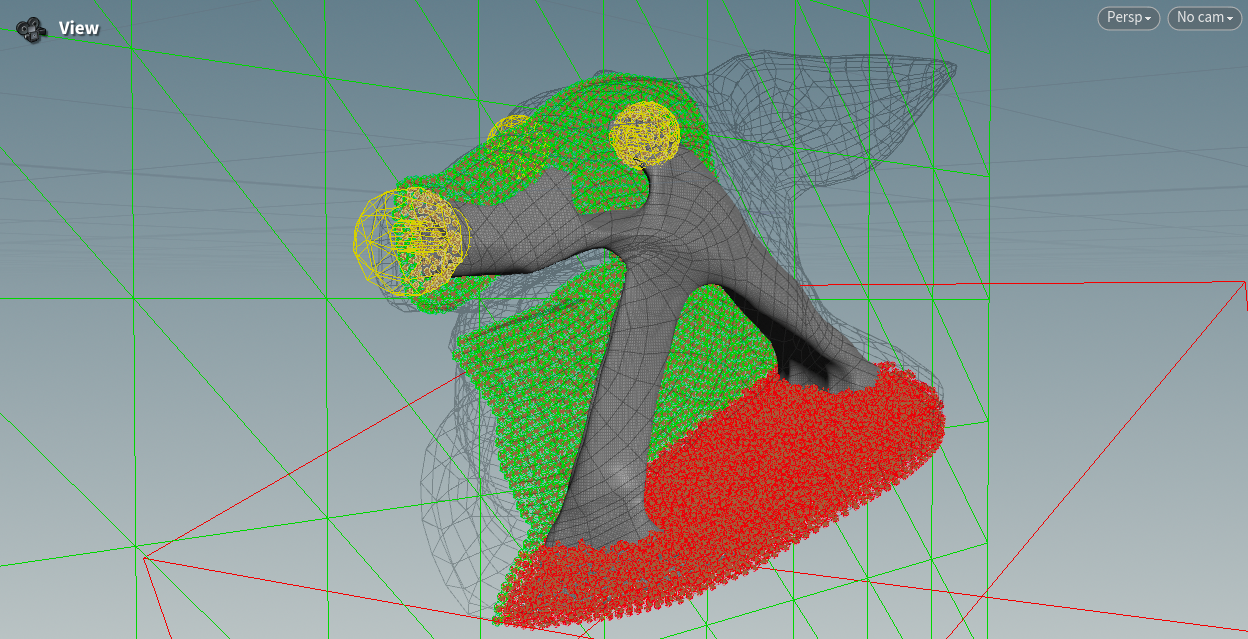This screenshot has width=1248, height=639.
Task: Open the Persp projection dropdown
Action: [x=1128, y=18]
